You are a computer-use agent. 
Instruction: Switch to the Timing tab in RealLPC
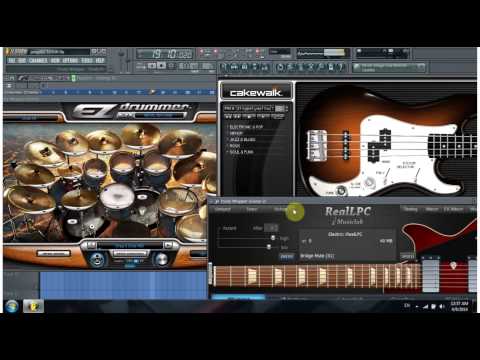(x=411, y=209)
